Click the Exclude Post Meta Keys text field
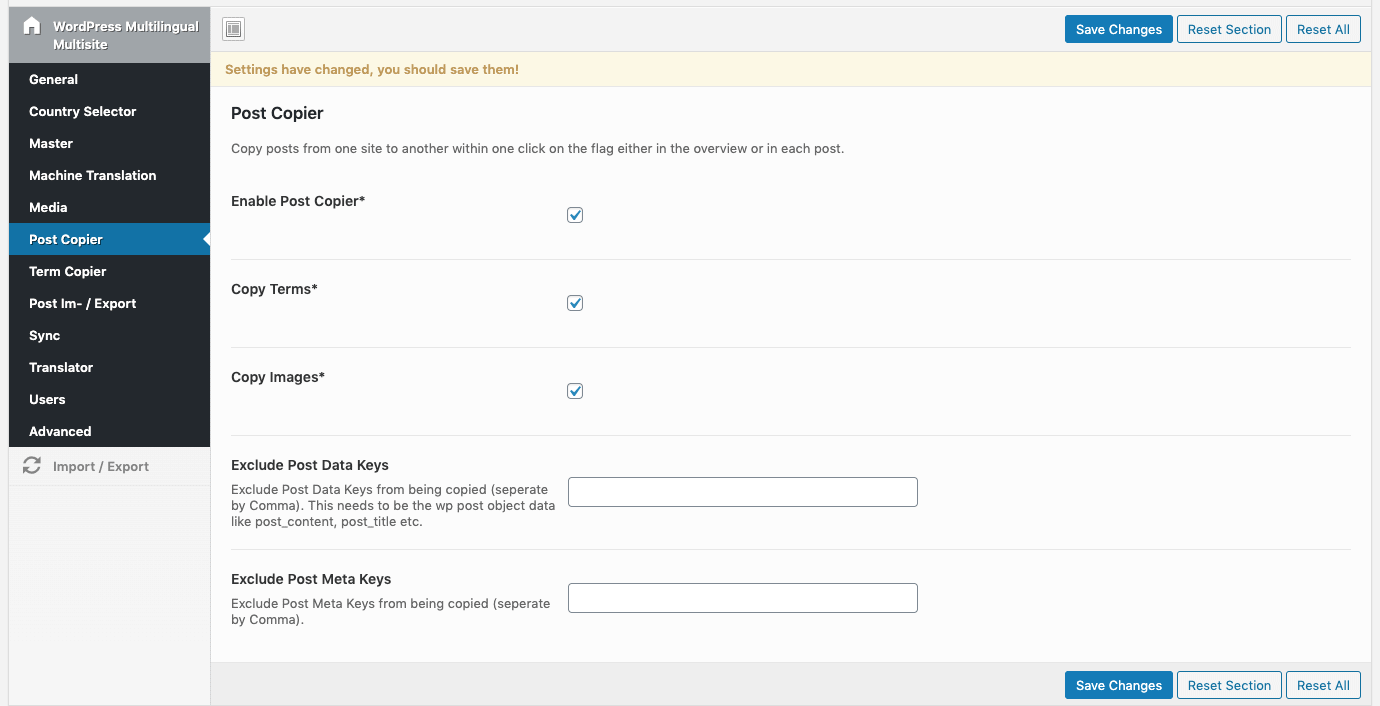Viewport: 1380px width, 706px height. point(742,598)
